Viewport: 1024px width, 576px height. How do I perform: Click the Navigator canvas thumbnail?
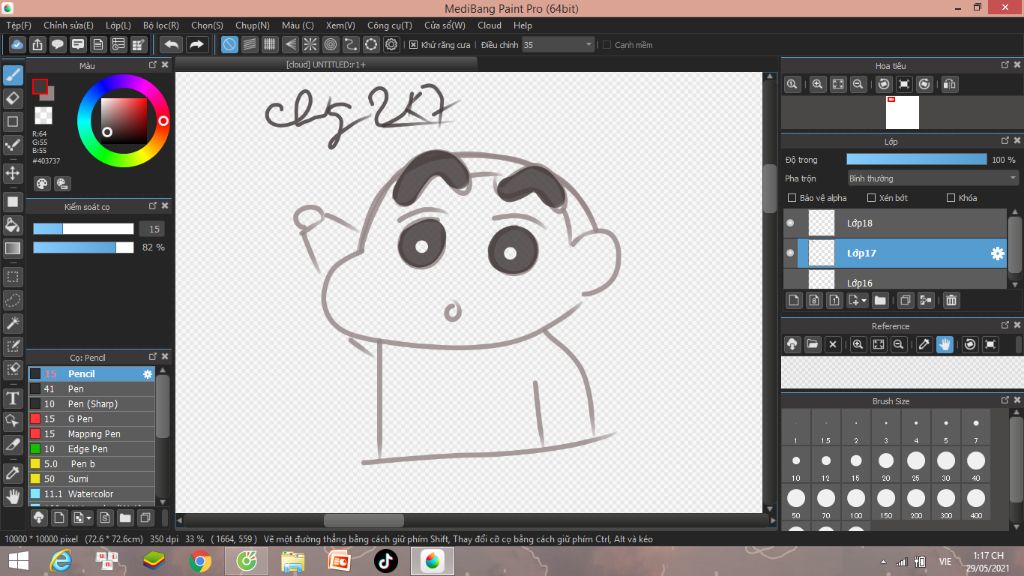902,112
